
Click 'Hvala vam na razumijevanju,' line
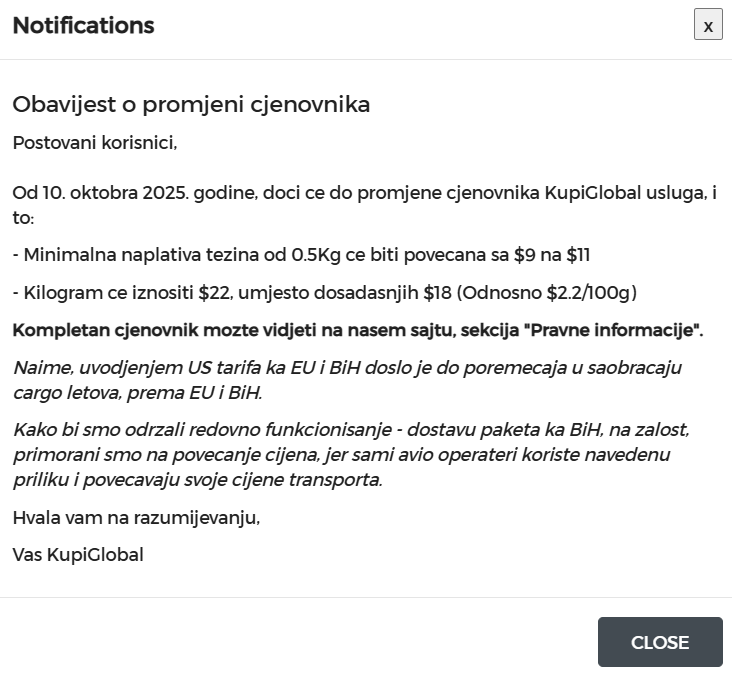coord(136,518)
